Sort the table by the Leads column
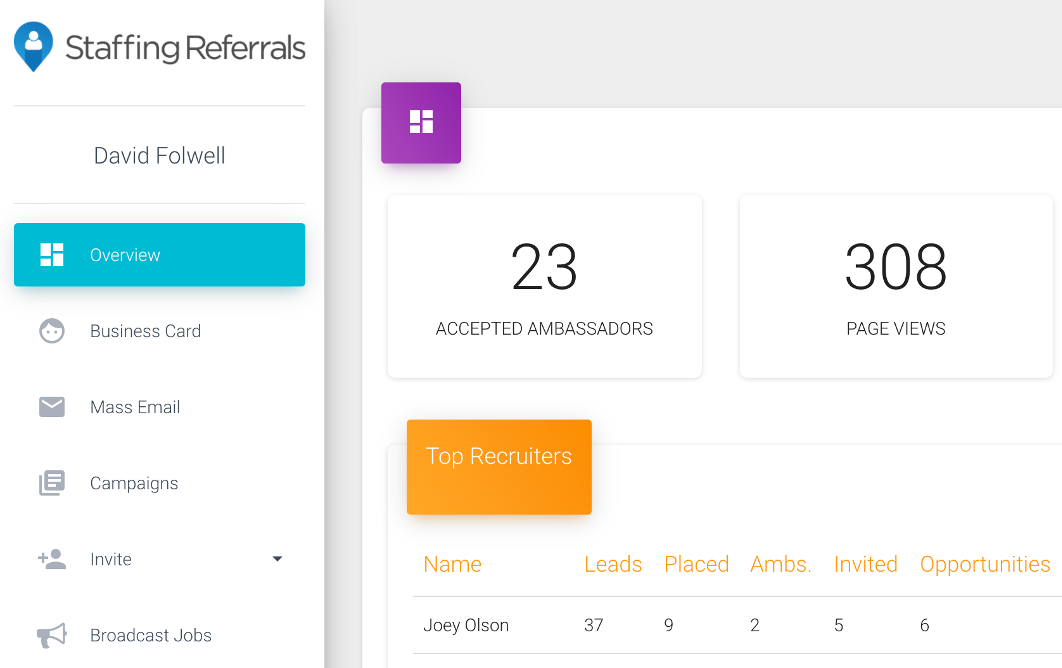Viewport: 1062px width, 668px height. [613, 564]
